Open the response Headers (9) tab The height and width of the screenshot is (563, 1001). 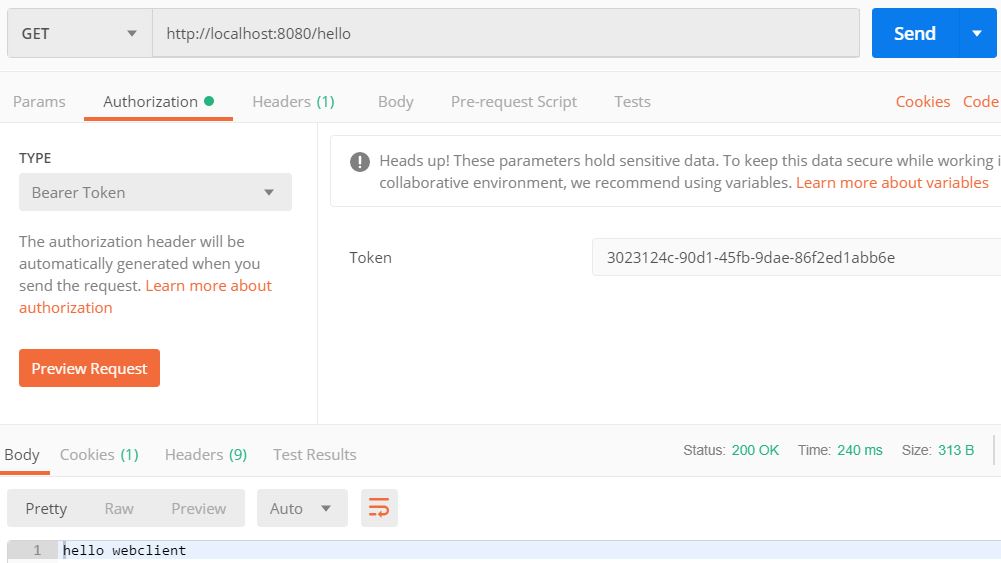(x=206, y=454)
